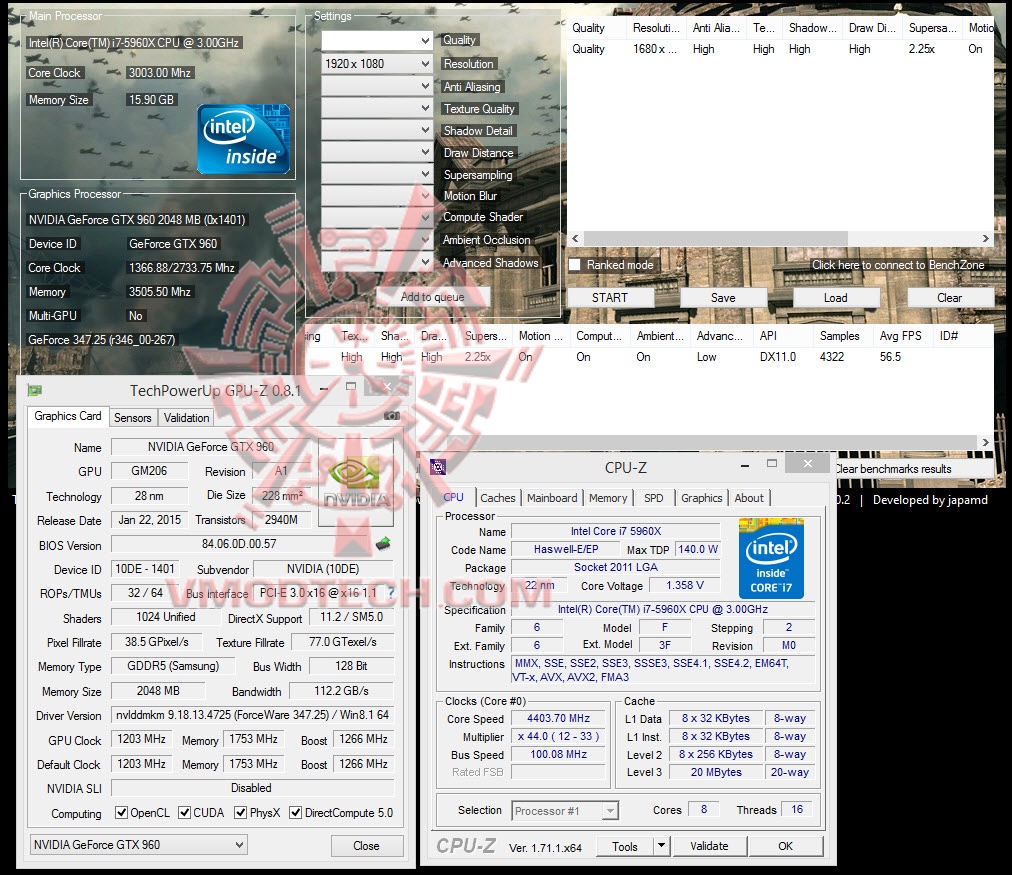This screenshot has height=875, width=1012.
Task: Open the Graphics tab in CPU-Z
Action: pyautogui.click(x=702, y=498)
